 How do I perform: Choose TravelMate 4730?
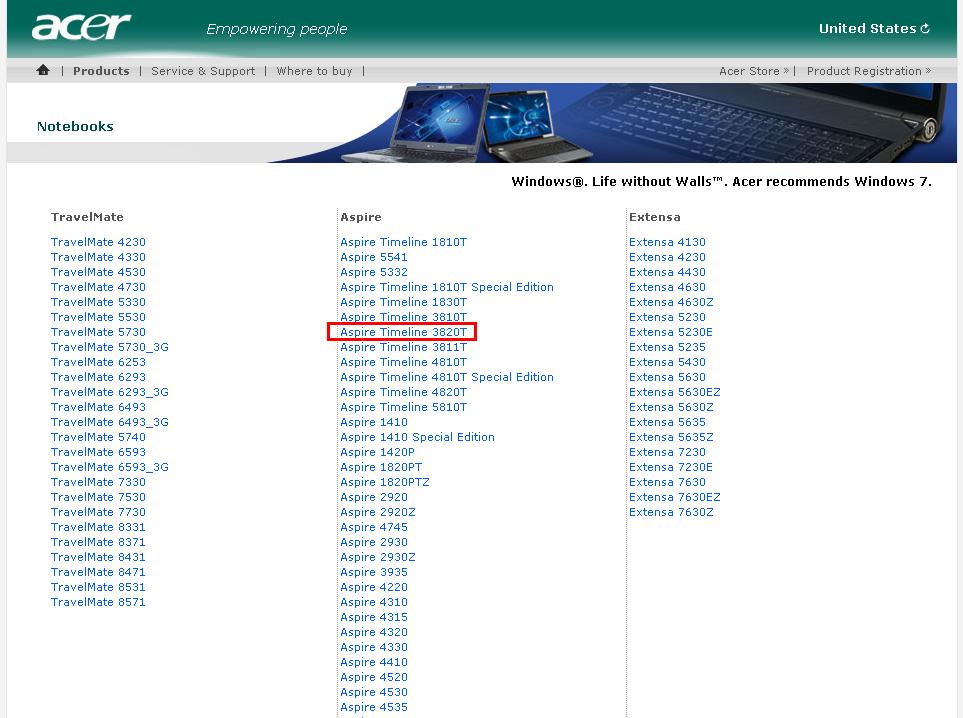[98, 287]
